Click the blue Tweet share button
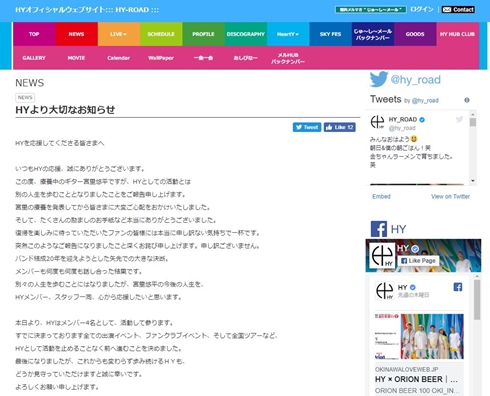490x396 pixels. [x=307, y=127]
